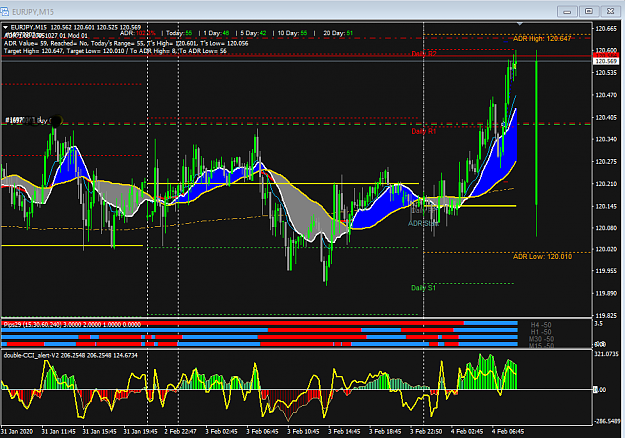Click the 5 Day: 42 ADR statistic

click(253, 33)
